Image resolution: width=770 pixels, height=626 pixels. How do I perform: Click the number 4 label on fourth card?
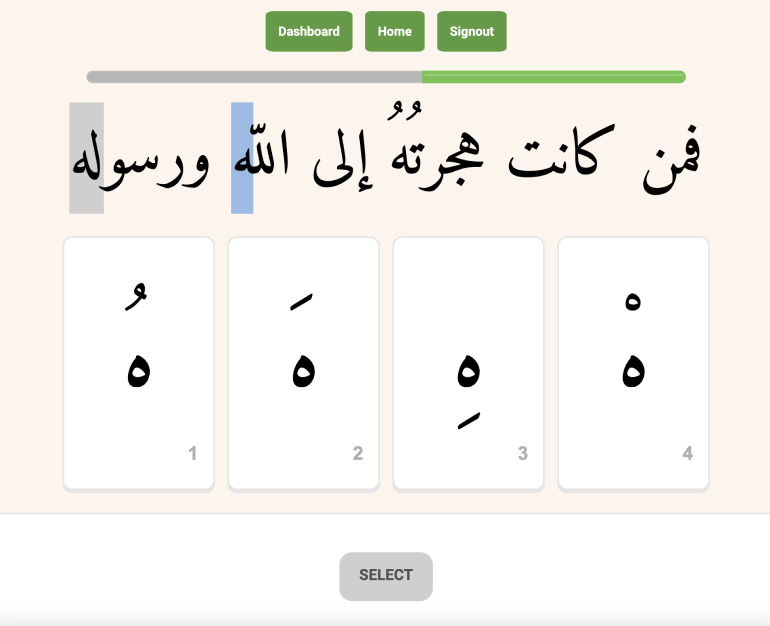pos(687,454)
